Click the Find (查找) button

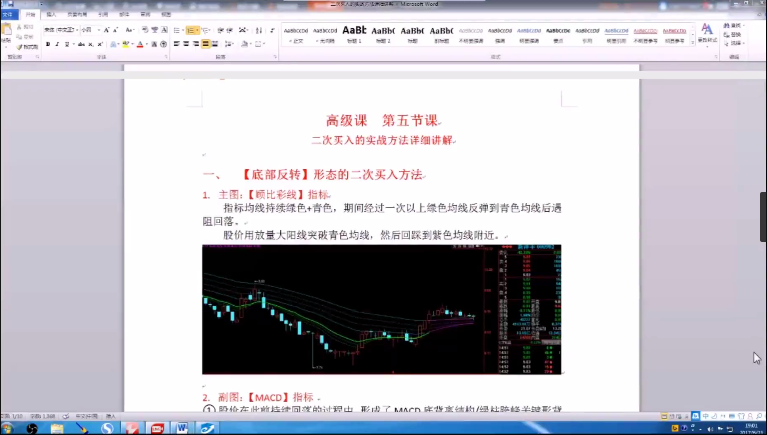733,25
